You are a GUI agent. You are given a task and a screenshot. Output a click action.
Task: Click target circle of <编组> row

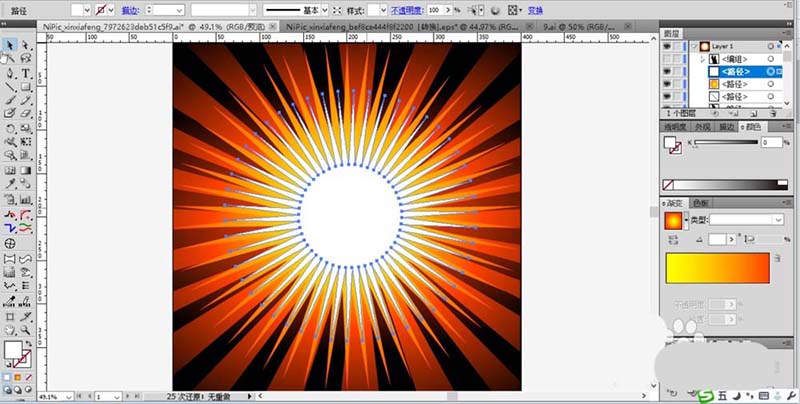click(770, 59)
